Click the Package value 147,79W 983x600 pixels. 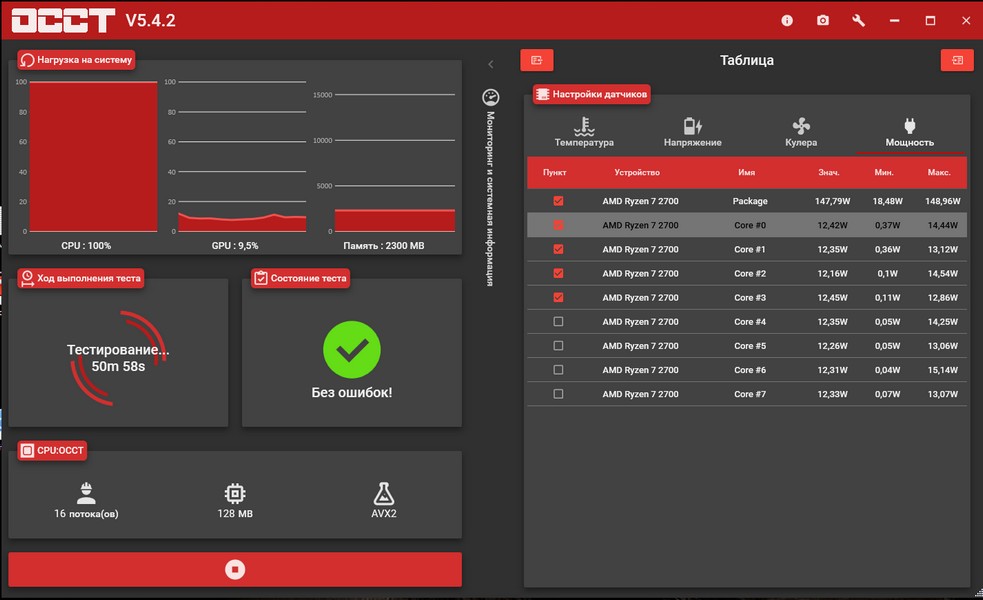click(833, 201)
